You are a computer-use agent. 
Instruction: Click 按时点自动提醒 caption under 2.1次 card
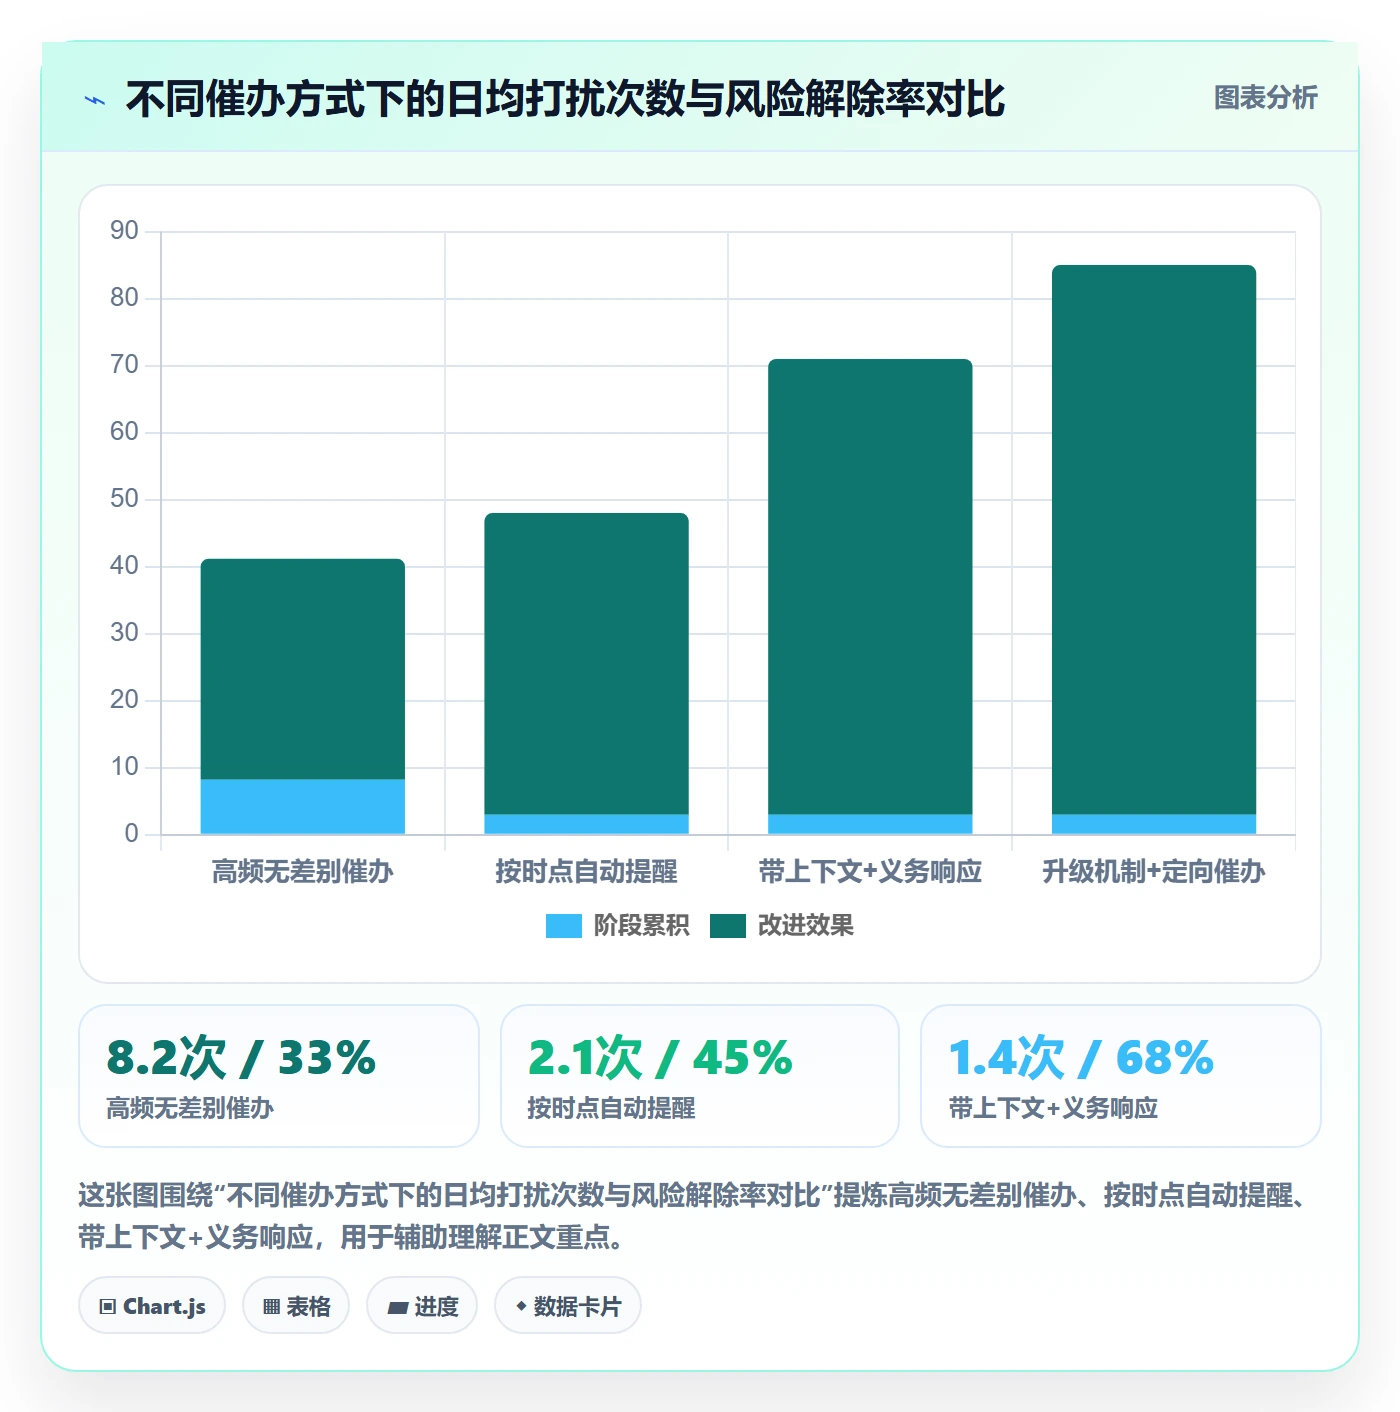click(611, 1108)
